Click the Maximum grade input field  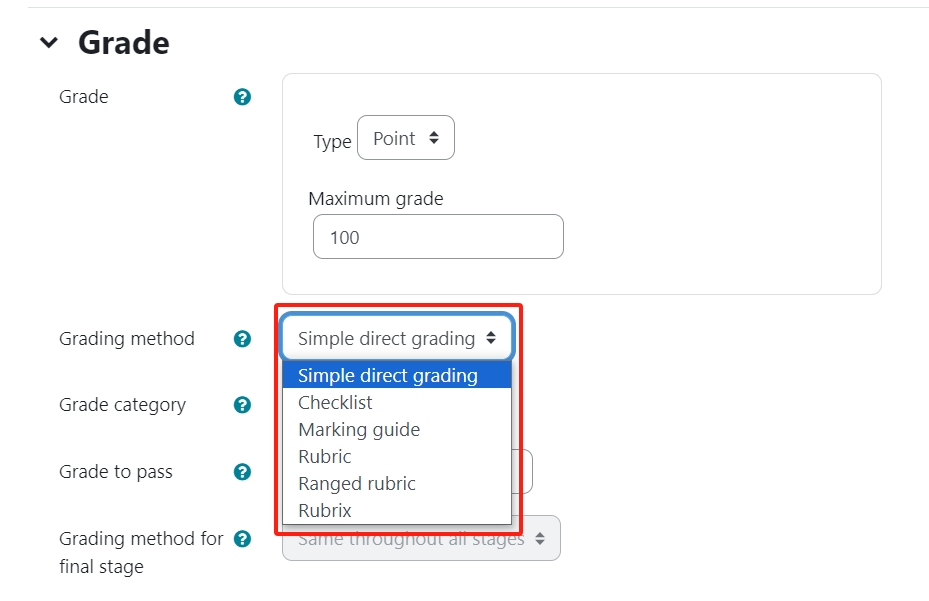[x=438, y=236]
